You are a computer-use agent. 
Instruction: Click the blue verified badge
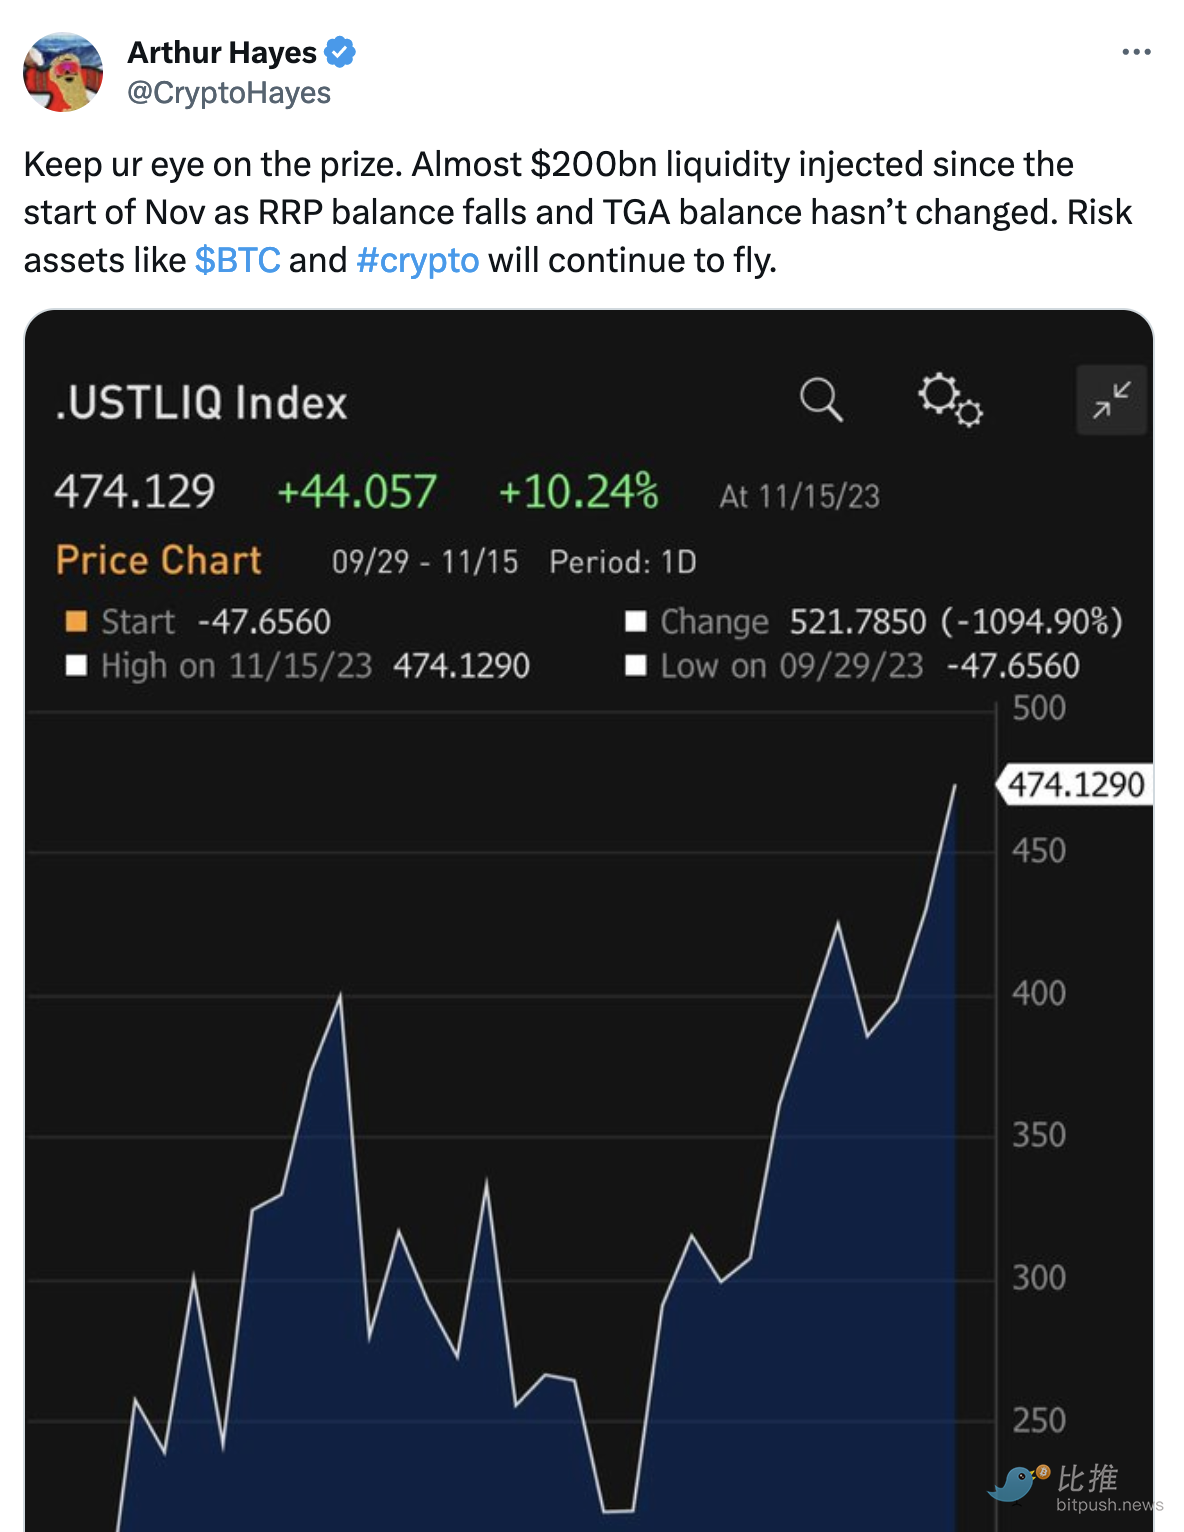[x=340, y=52]
